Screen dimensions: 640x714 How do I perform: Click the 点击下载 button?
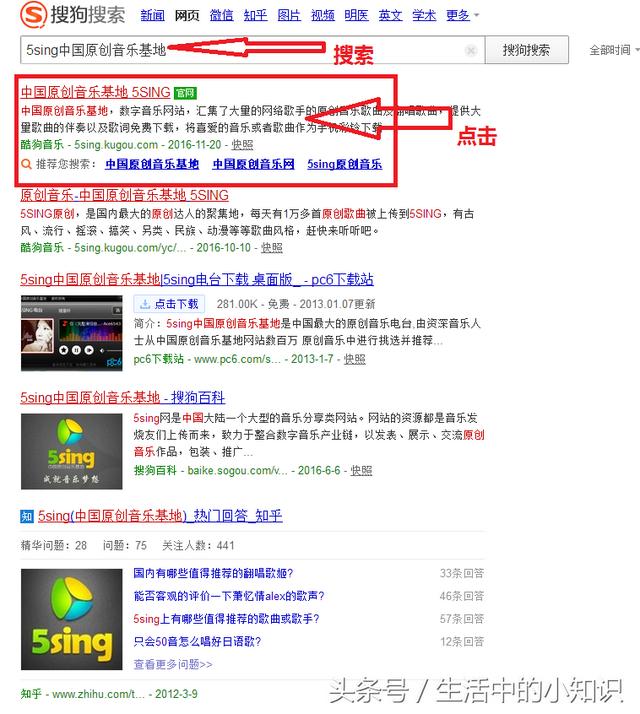coord(169,304)
